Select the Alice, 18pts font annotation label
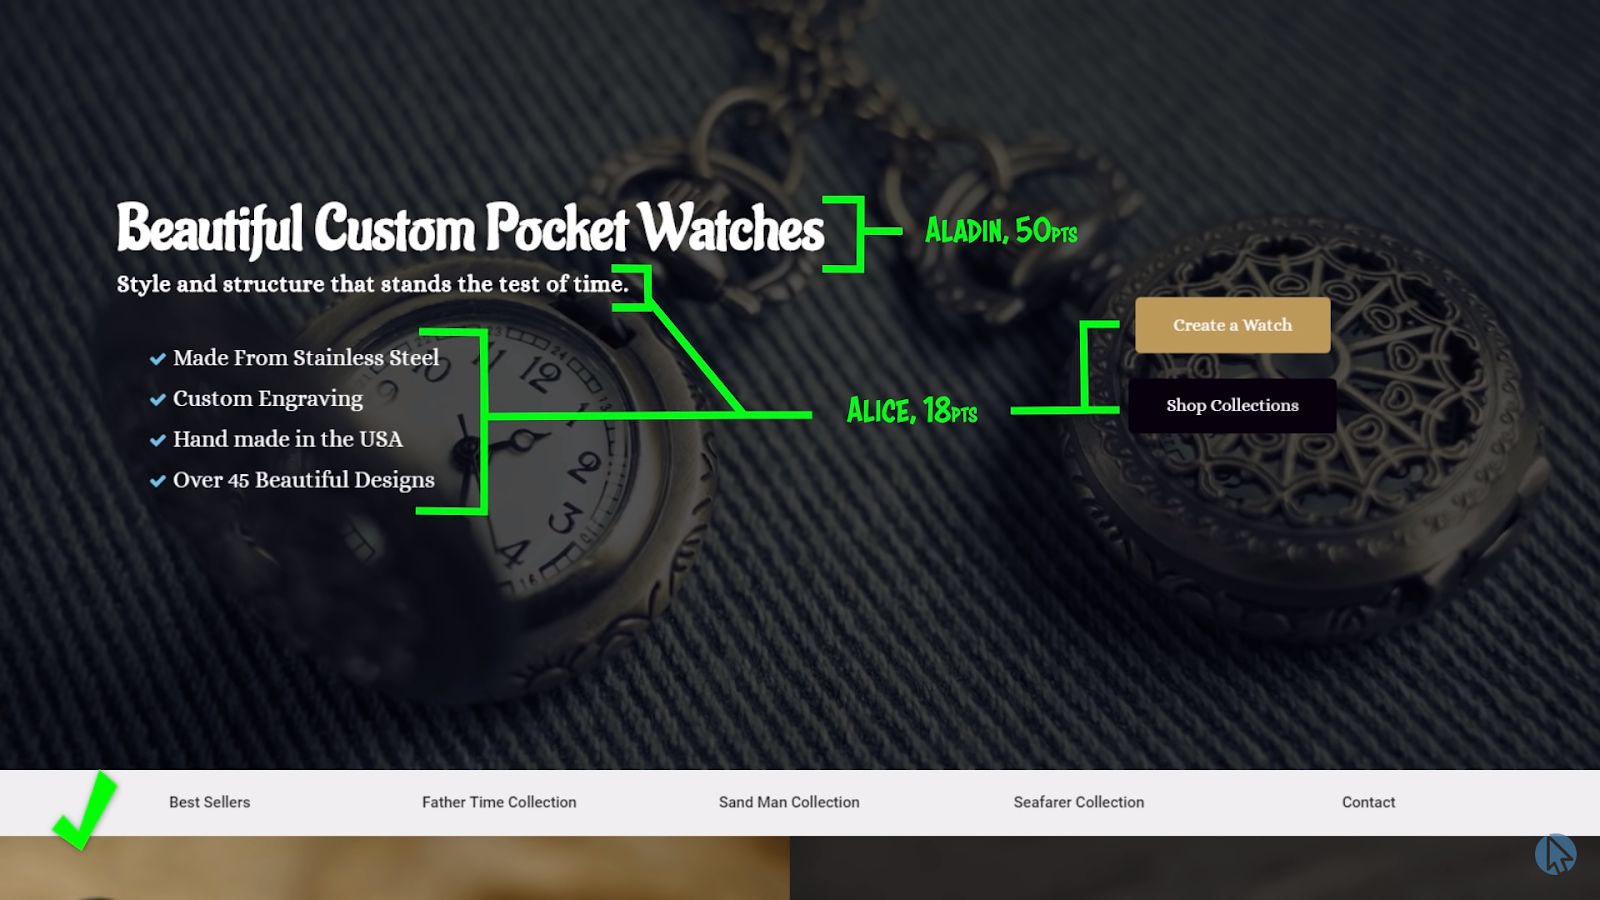 tap(912, 410)
